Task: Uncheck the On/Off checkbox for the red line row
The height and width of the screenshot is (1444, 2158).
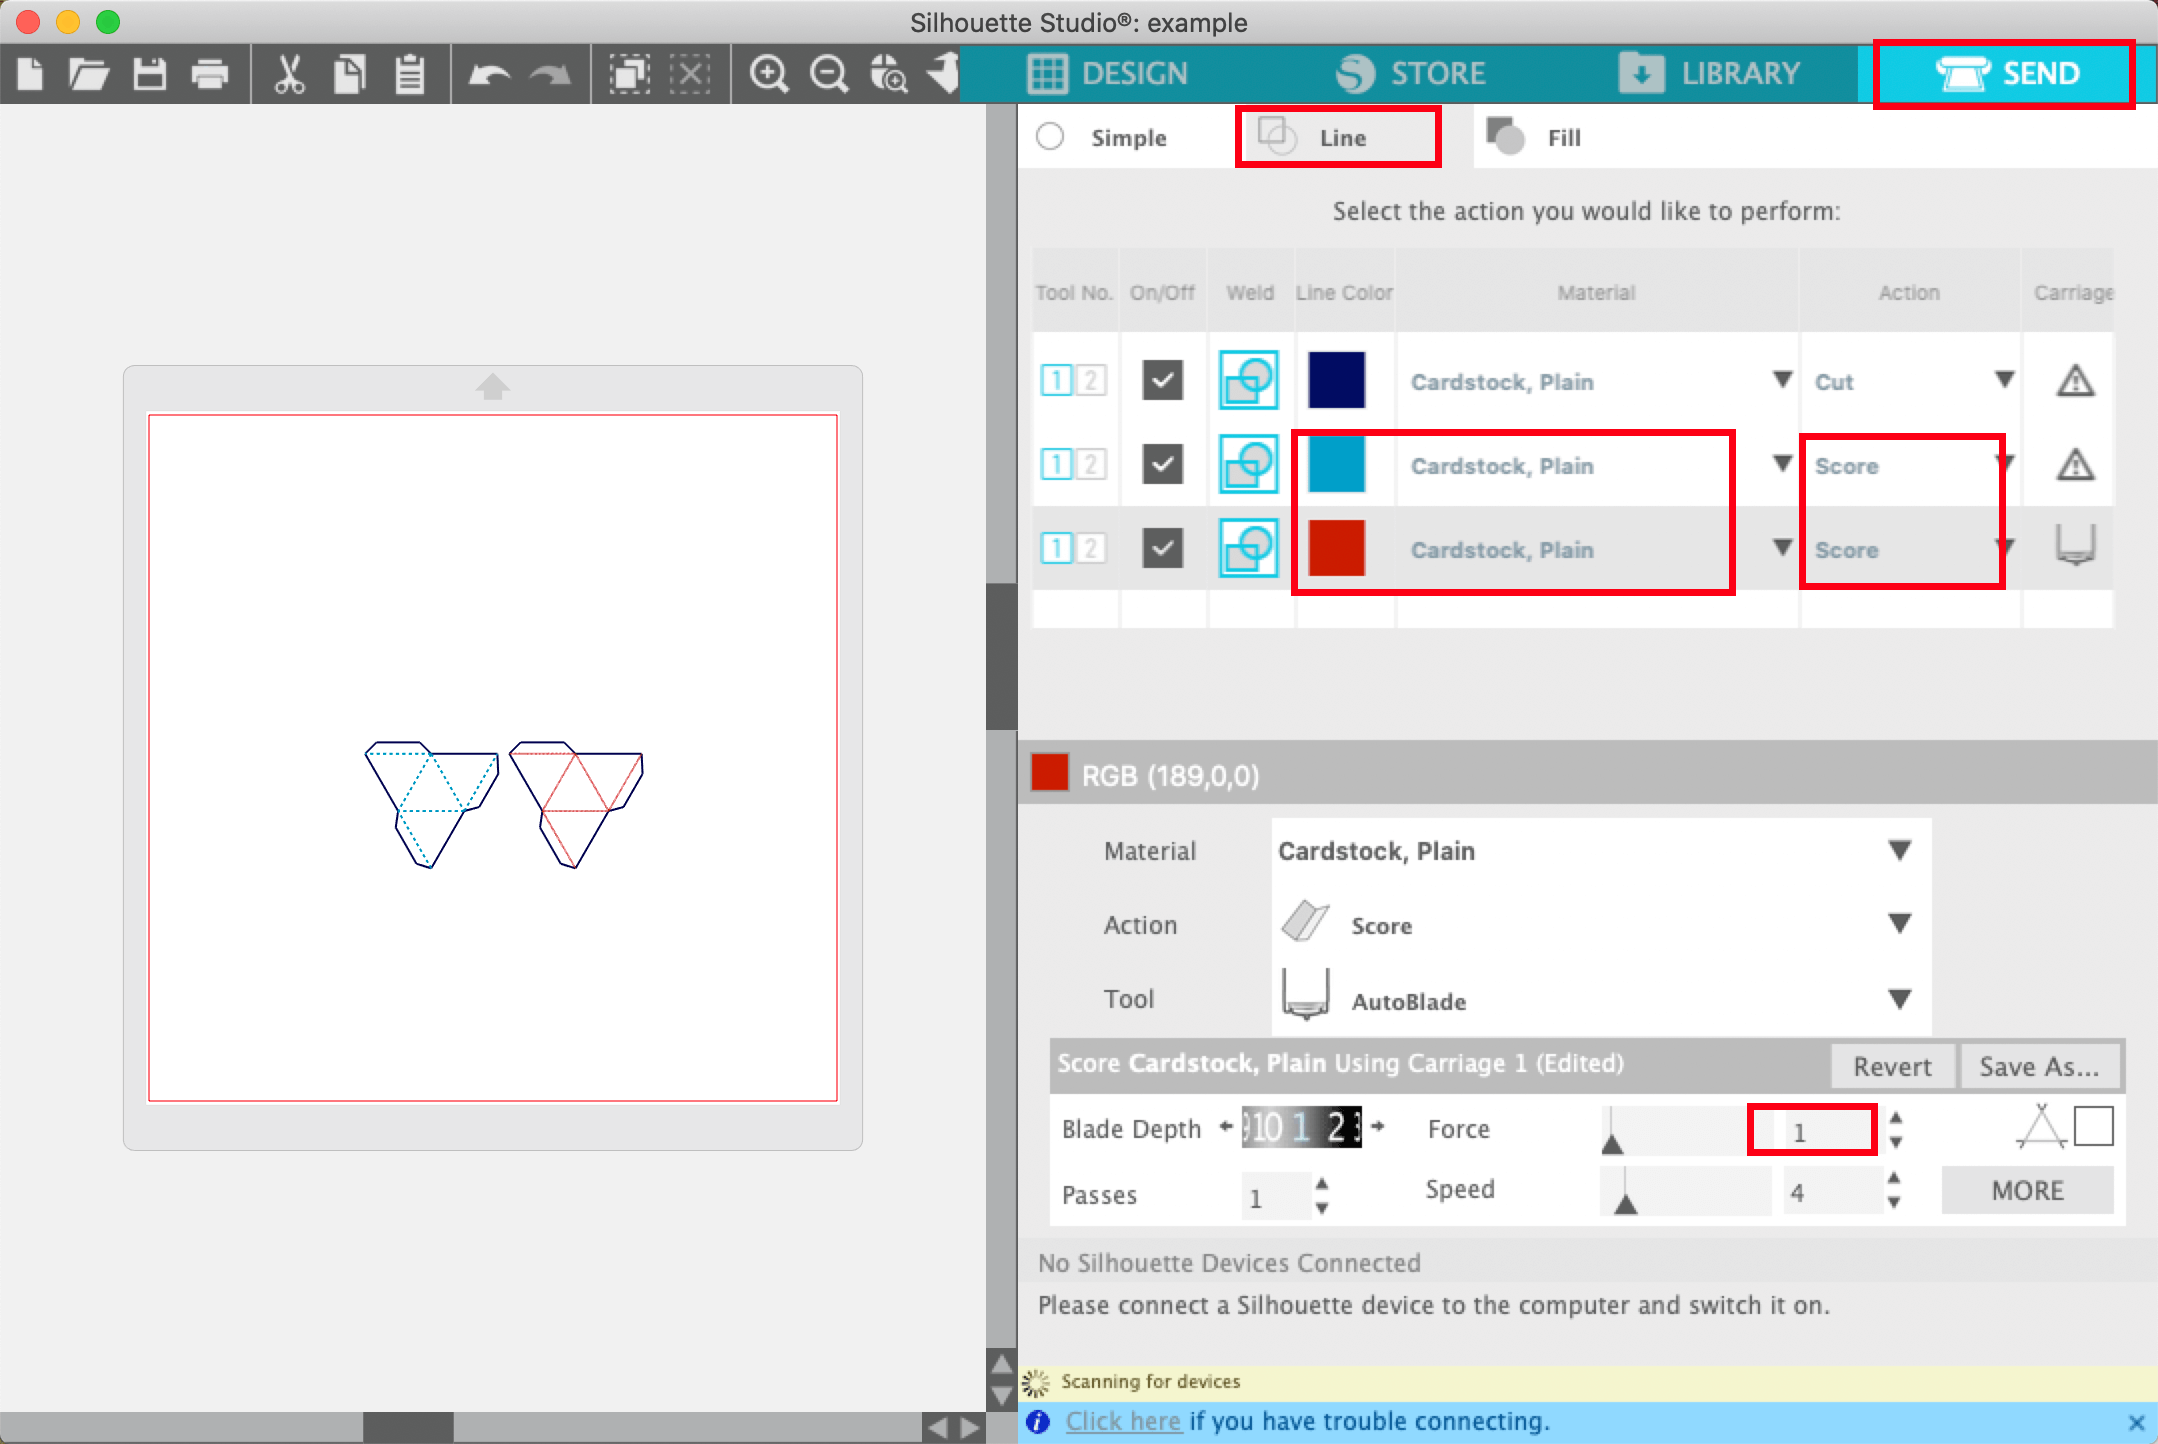Action: [x=1162, y=548]
